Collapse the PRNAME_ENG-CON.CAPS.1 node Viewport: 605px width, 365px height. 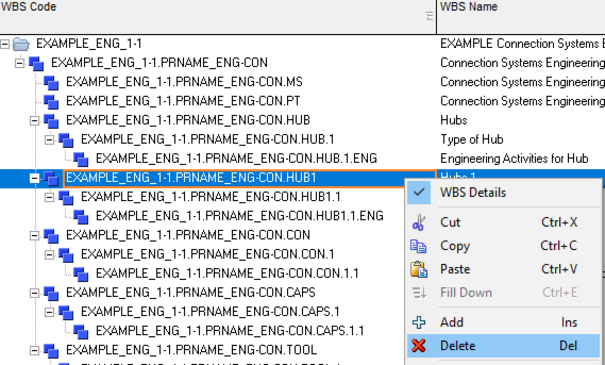tap(49, 312)
